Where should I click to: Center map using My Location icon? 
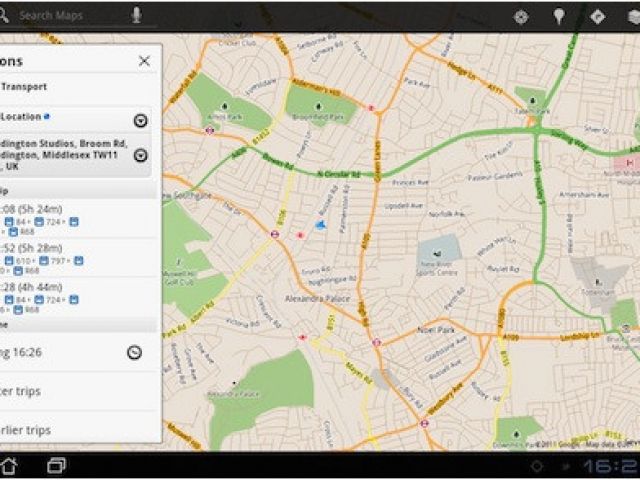521,17
